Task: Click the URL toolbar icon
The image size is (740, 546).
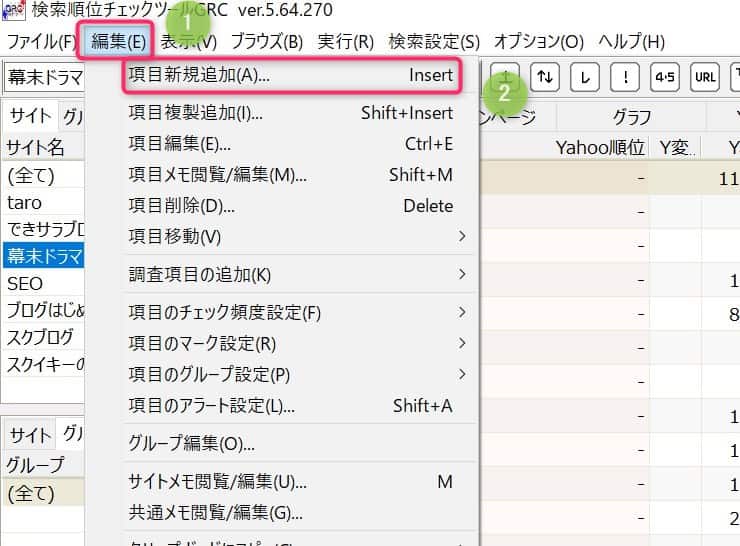Action: click(x=705, y=76)
